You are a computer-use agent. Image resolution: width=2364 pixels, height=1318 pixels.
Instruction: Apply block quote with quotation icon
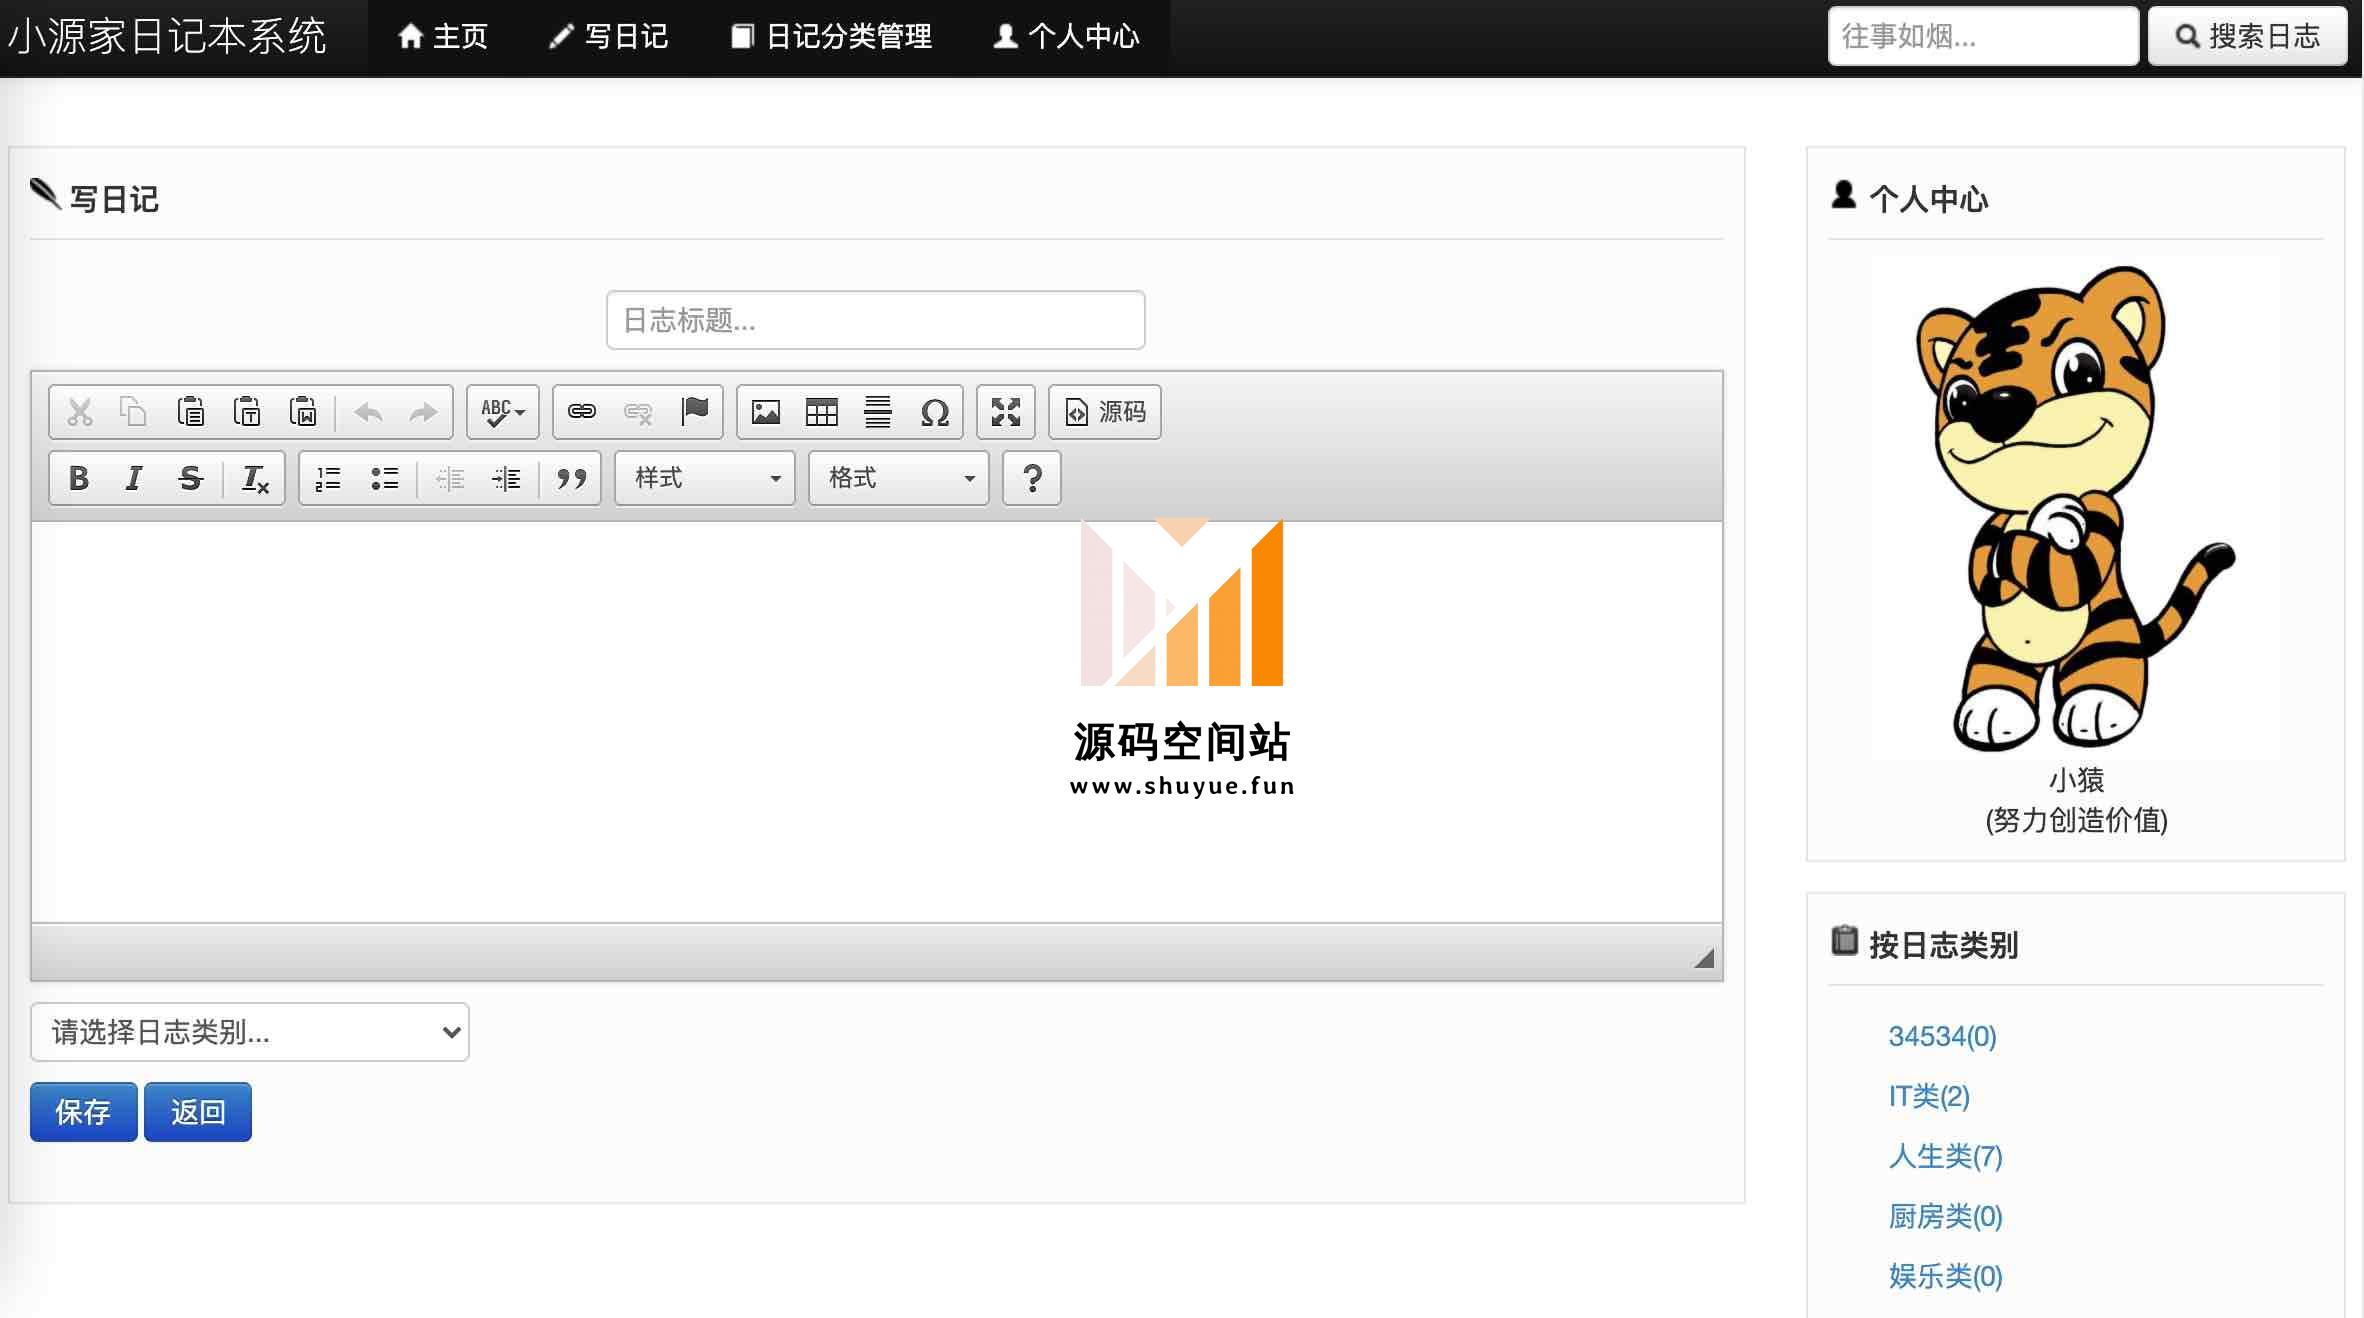571,478
